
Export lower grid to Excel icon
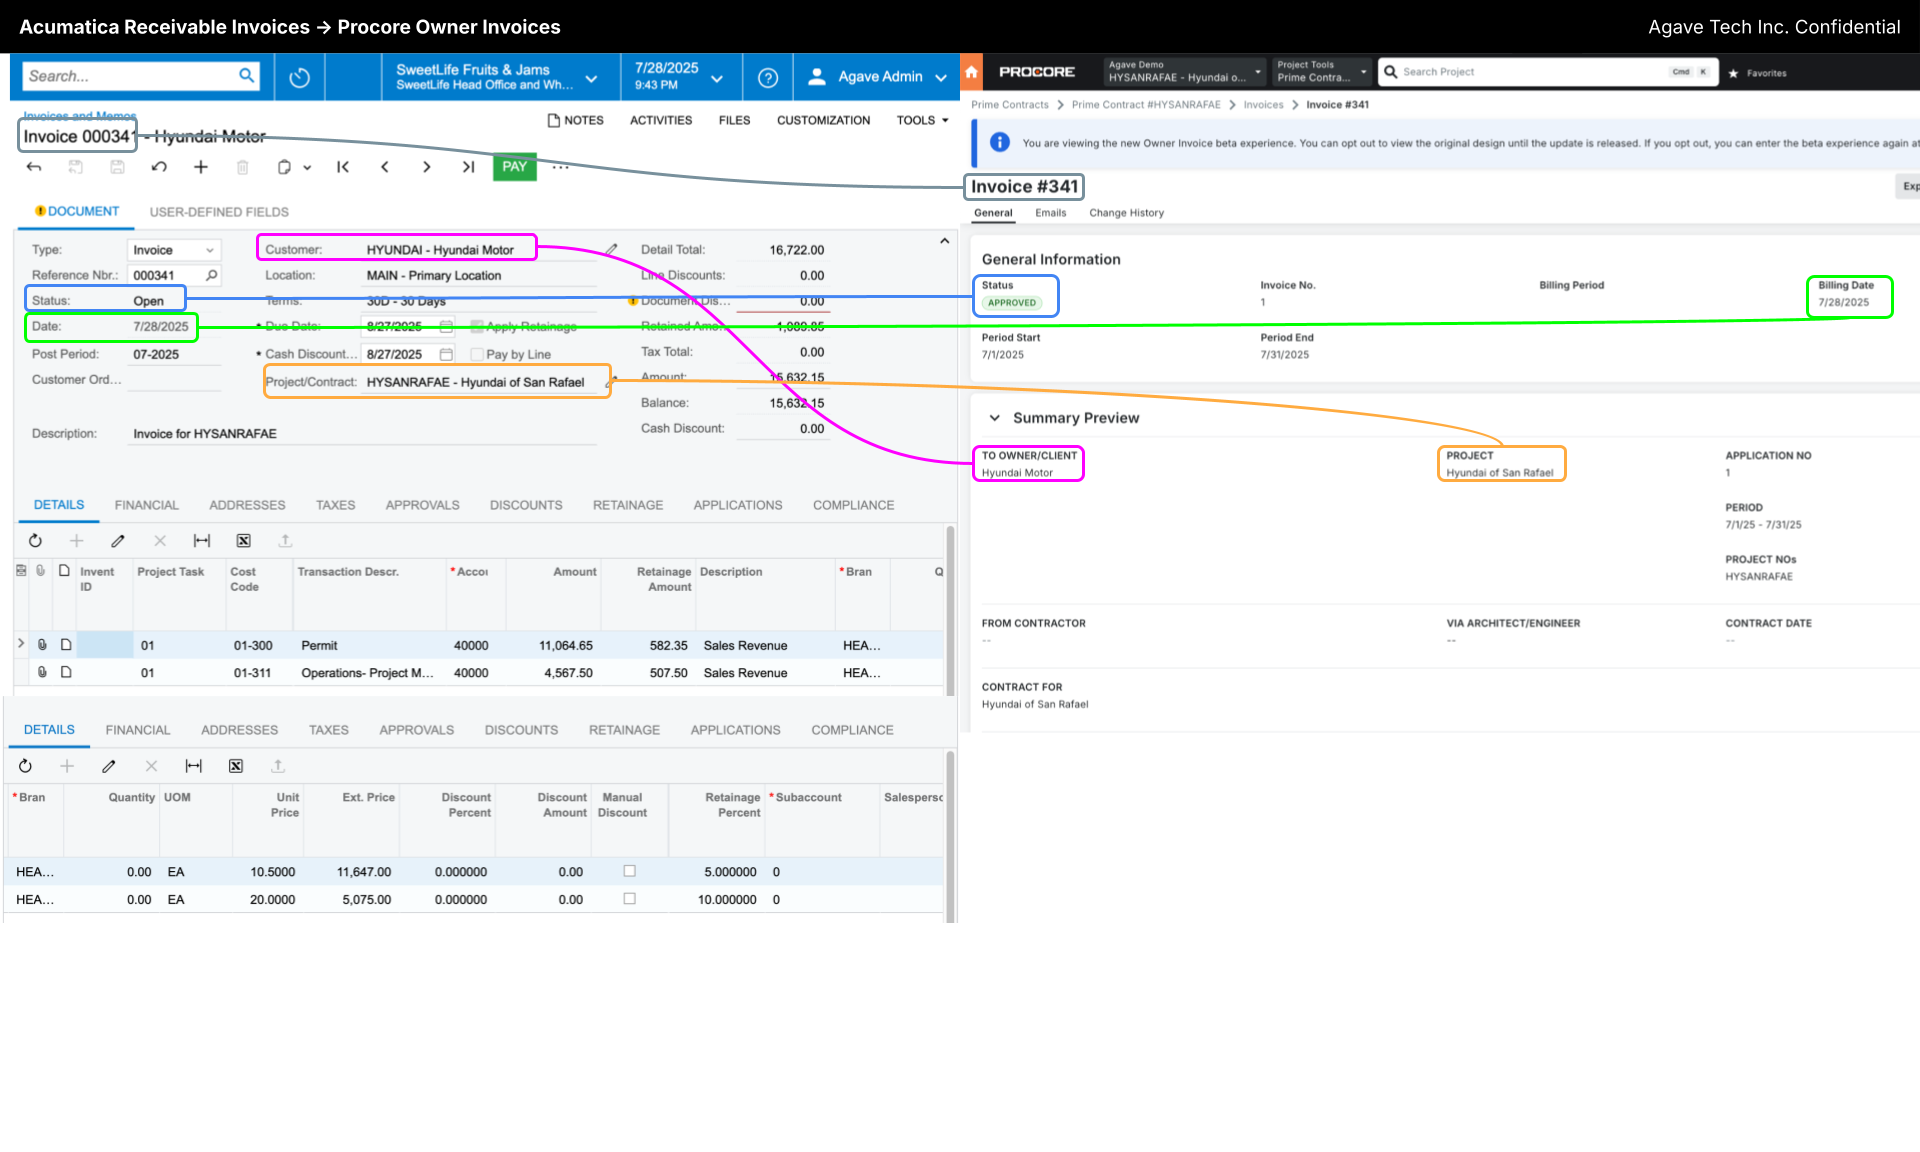click(236, 766)
